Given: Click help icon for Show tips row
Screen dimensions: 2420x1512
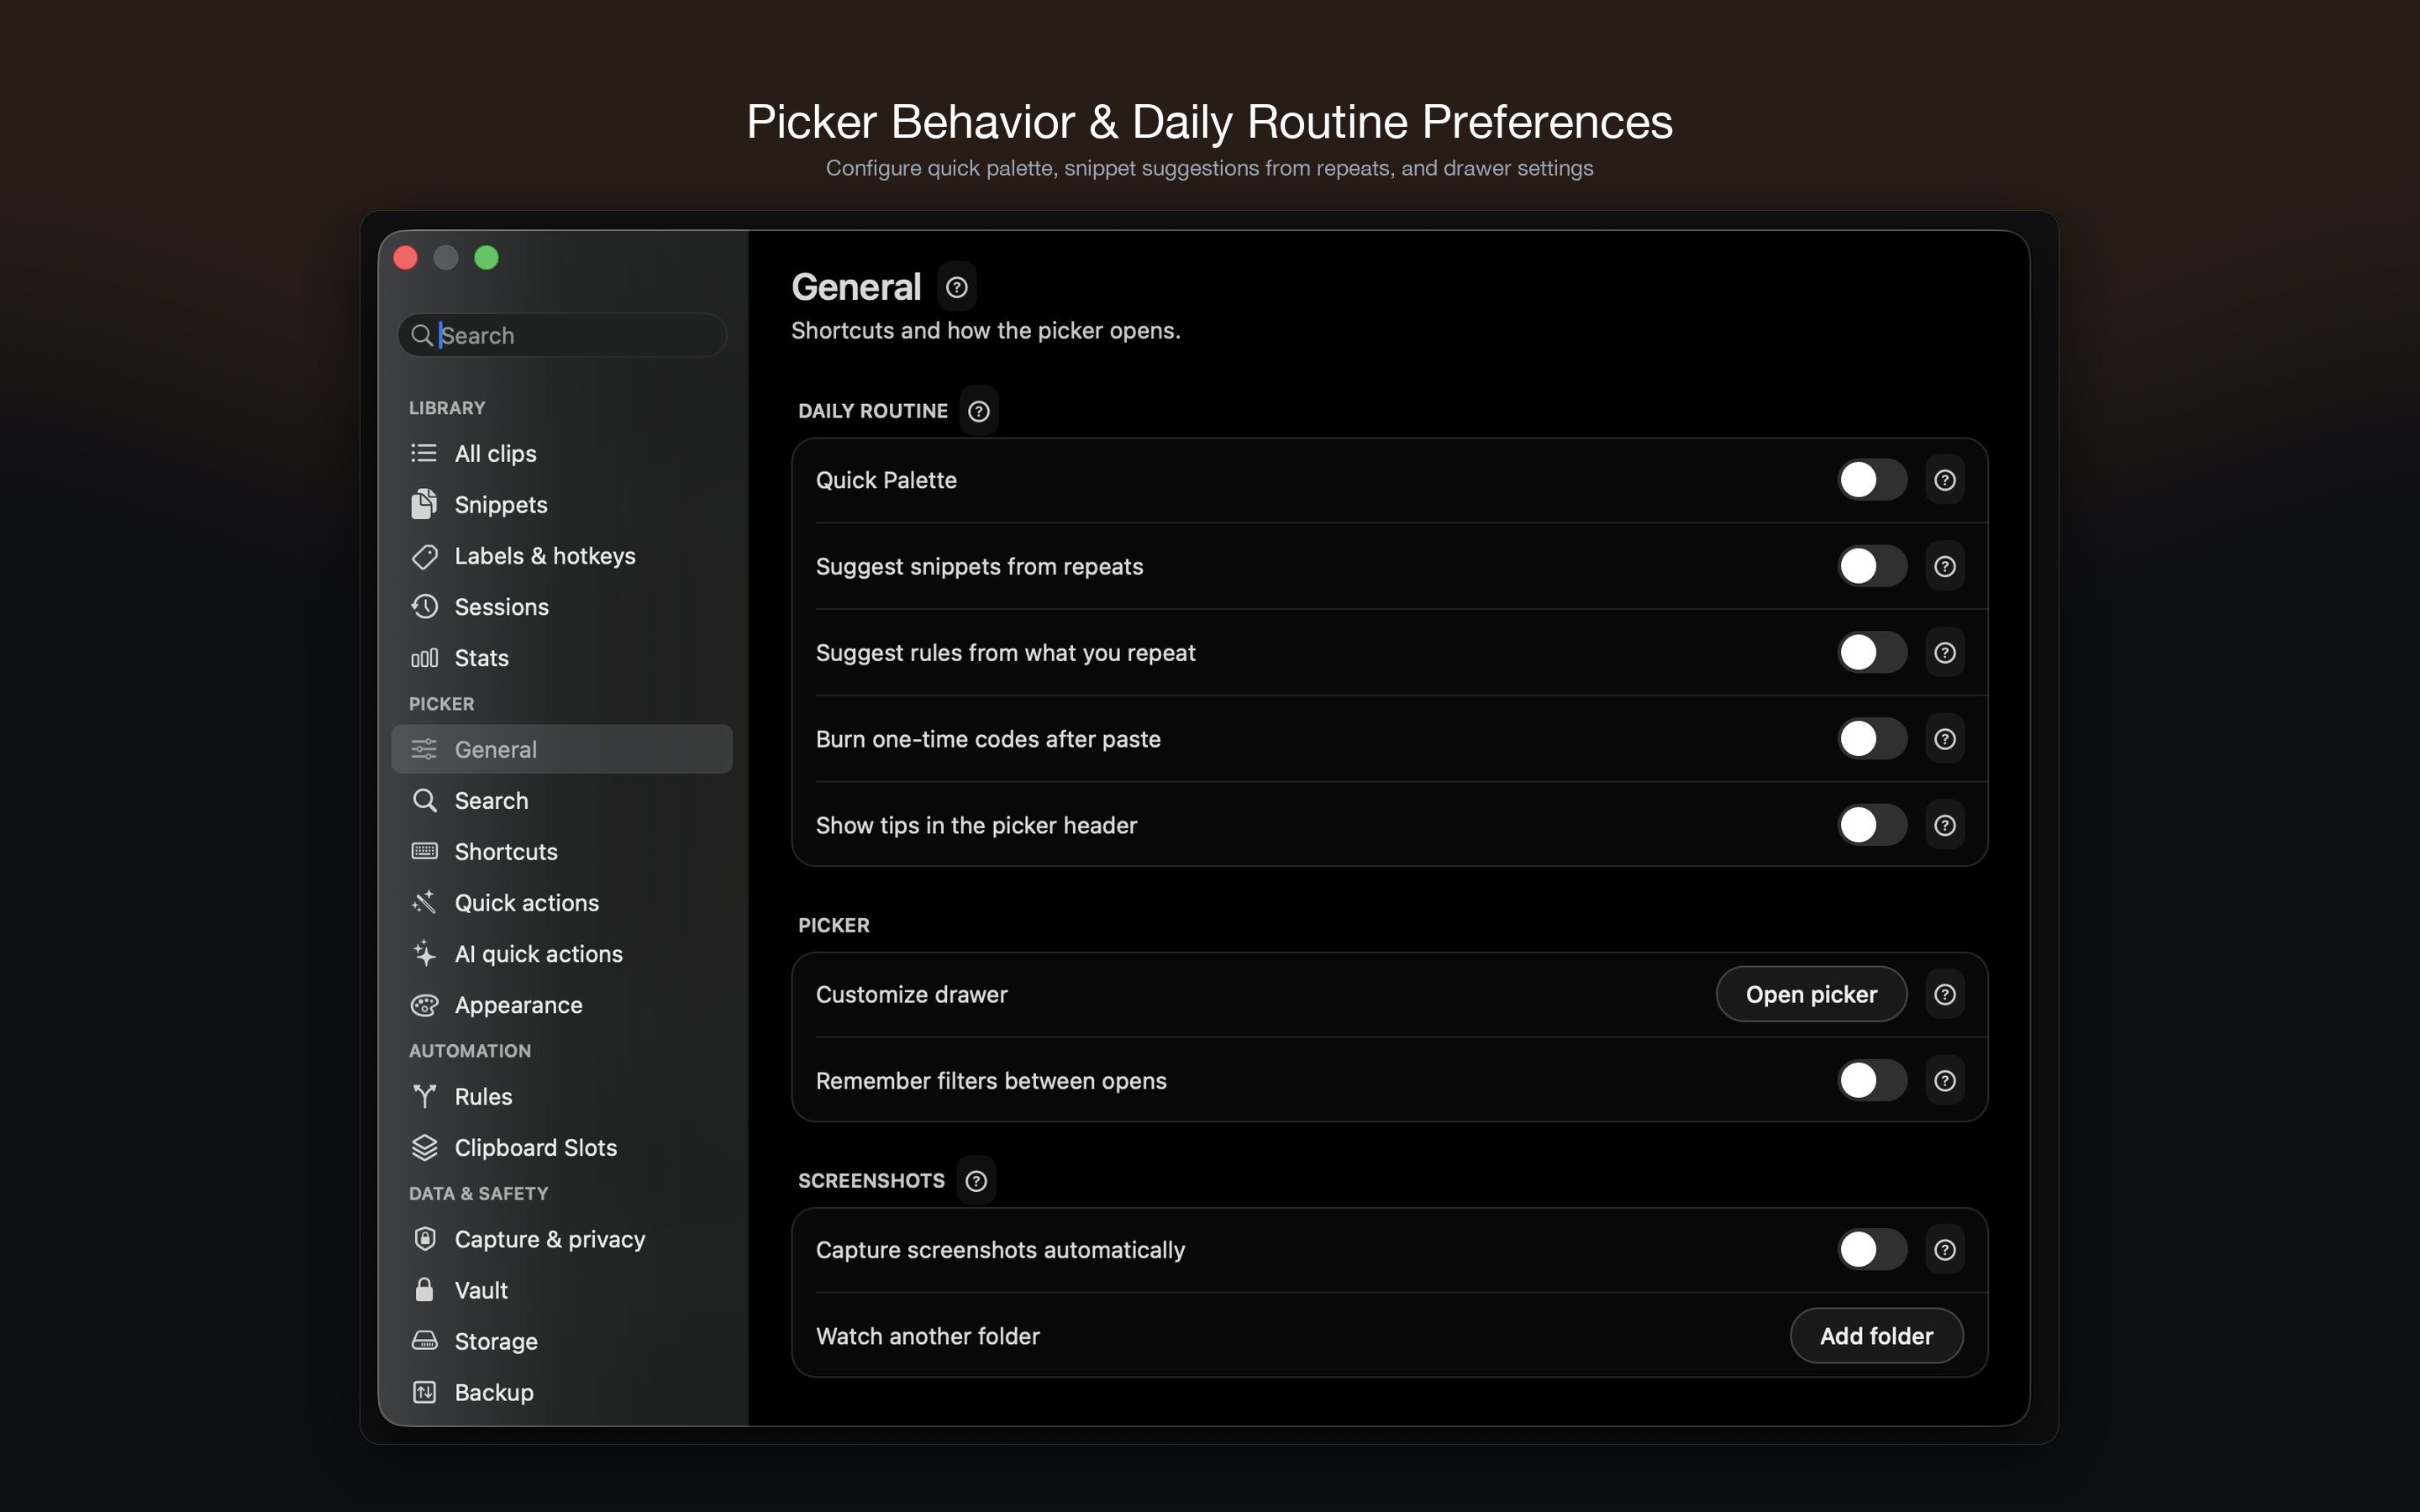Looking at the screenshot, I should [x=1944, y=825].
